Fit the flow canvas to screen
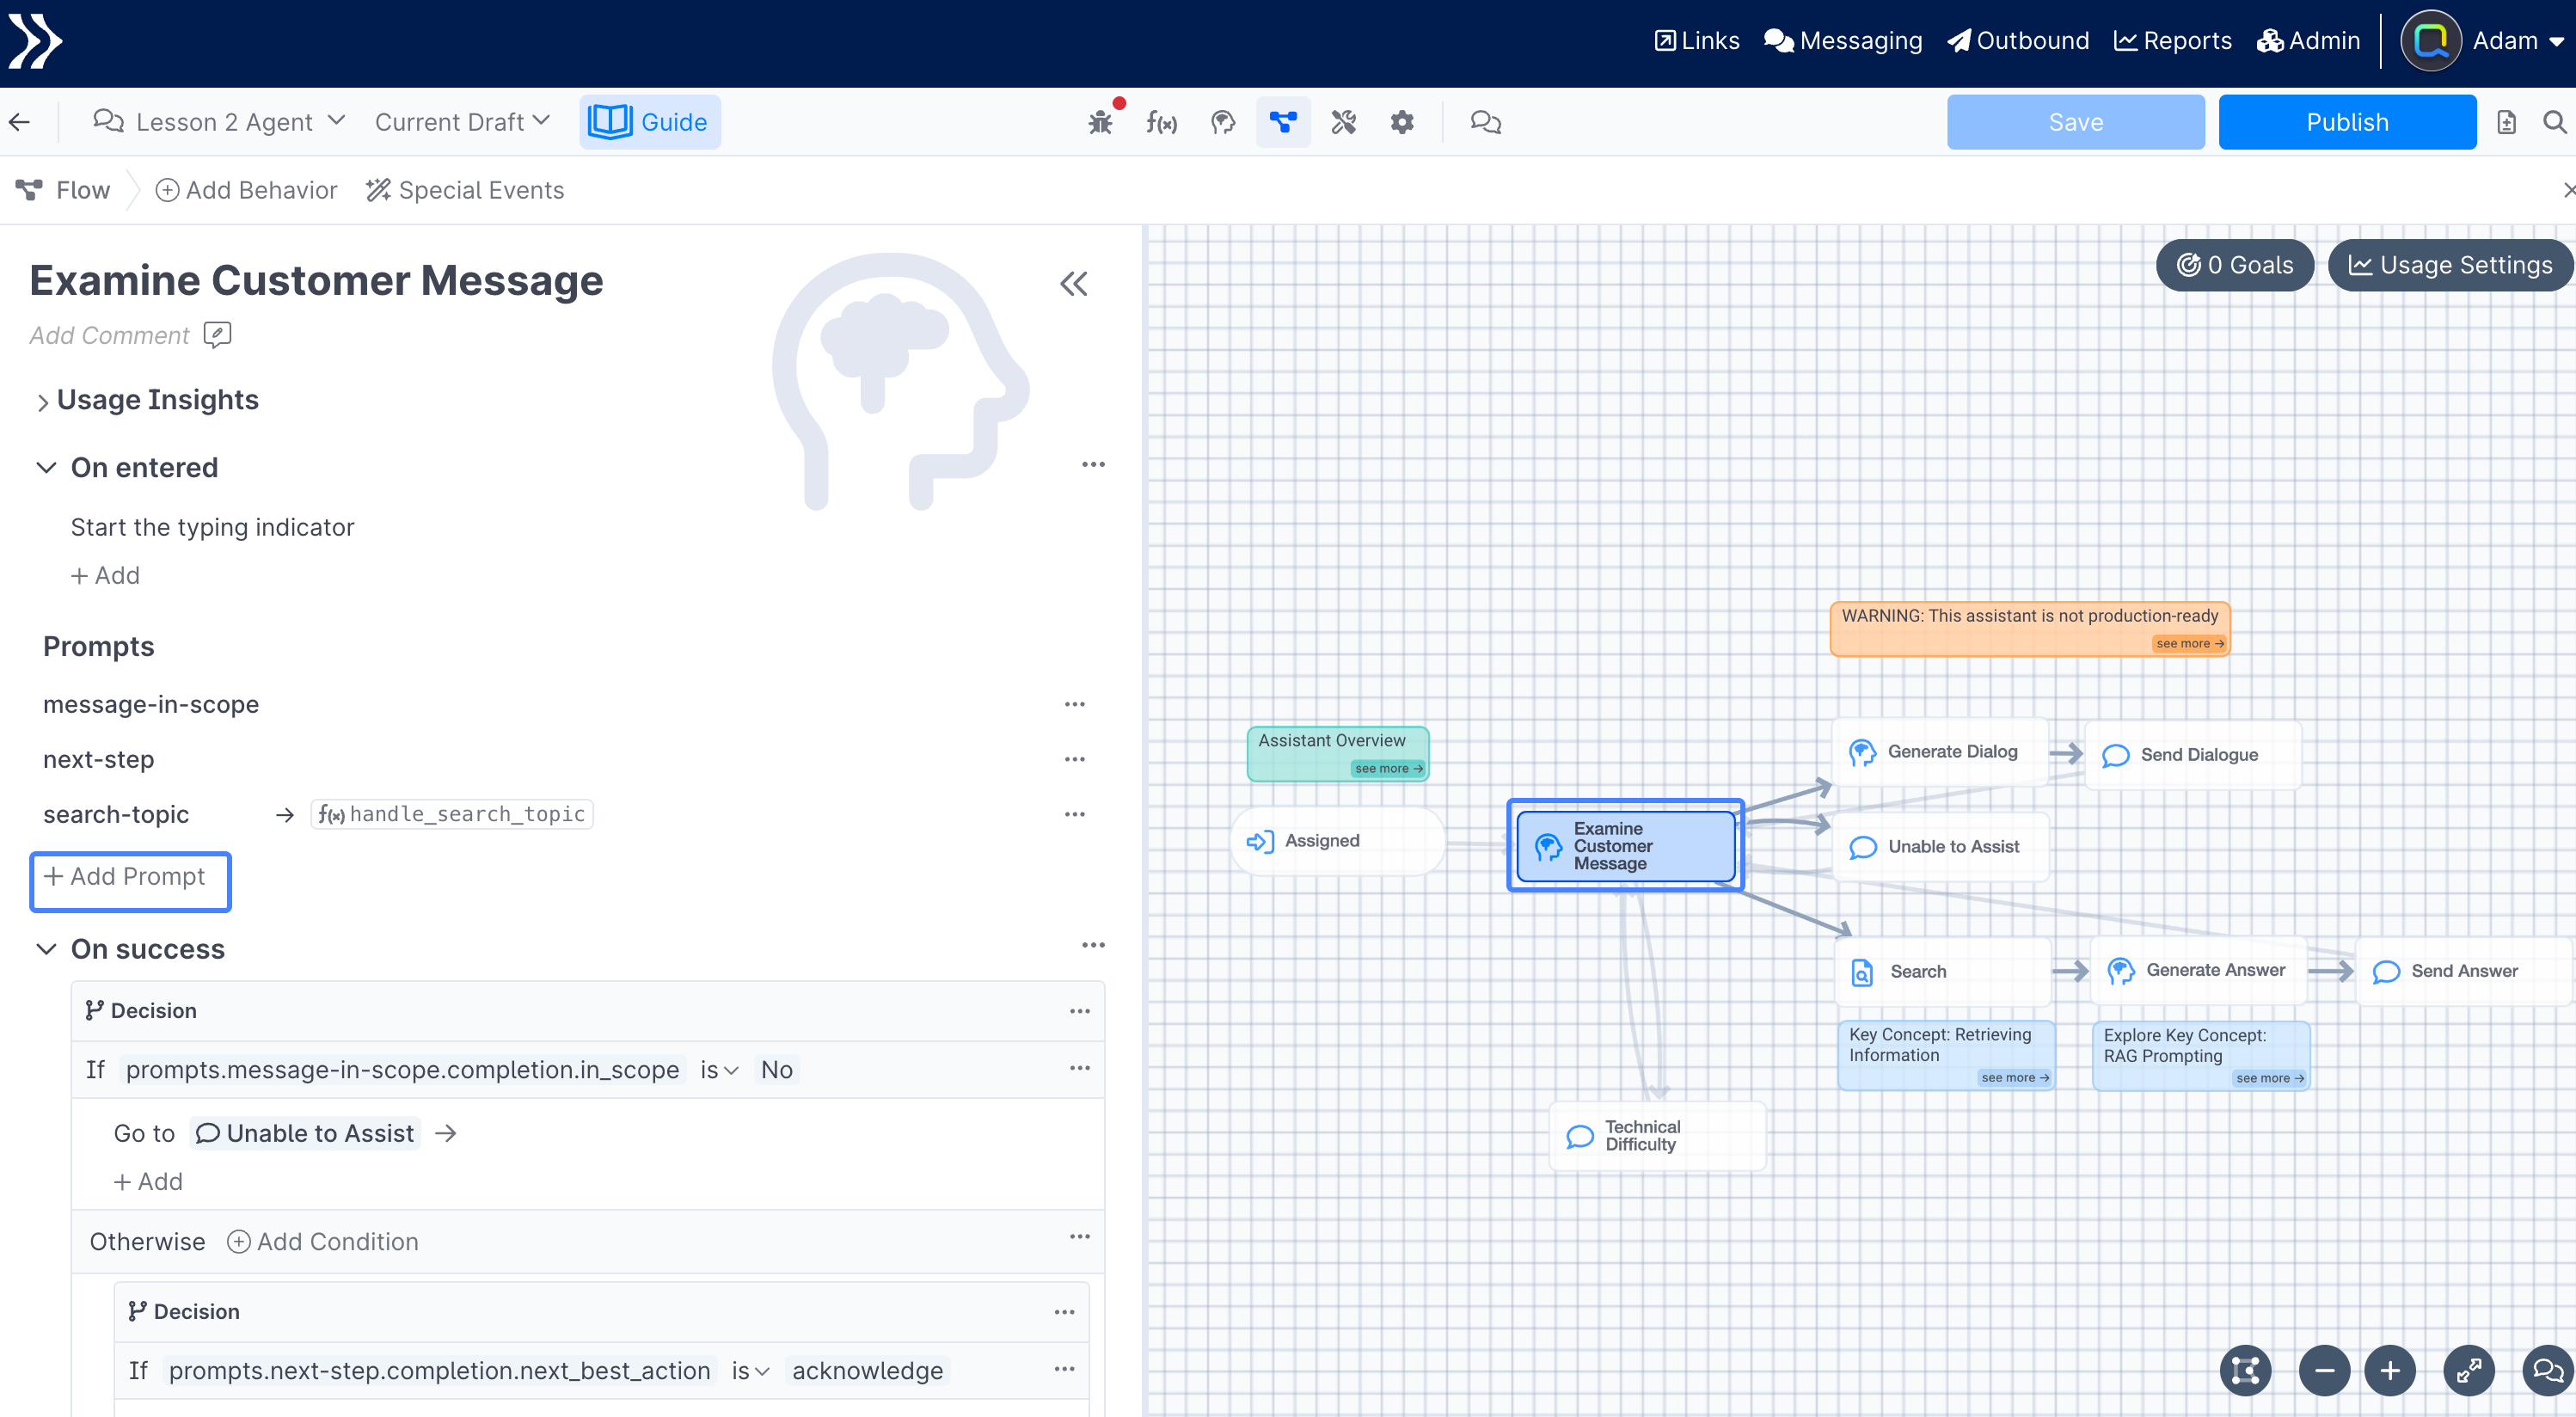 2245,1370
